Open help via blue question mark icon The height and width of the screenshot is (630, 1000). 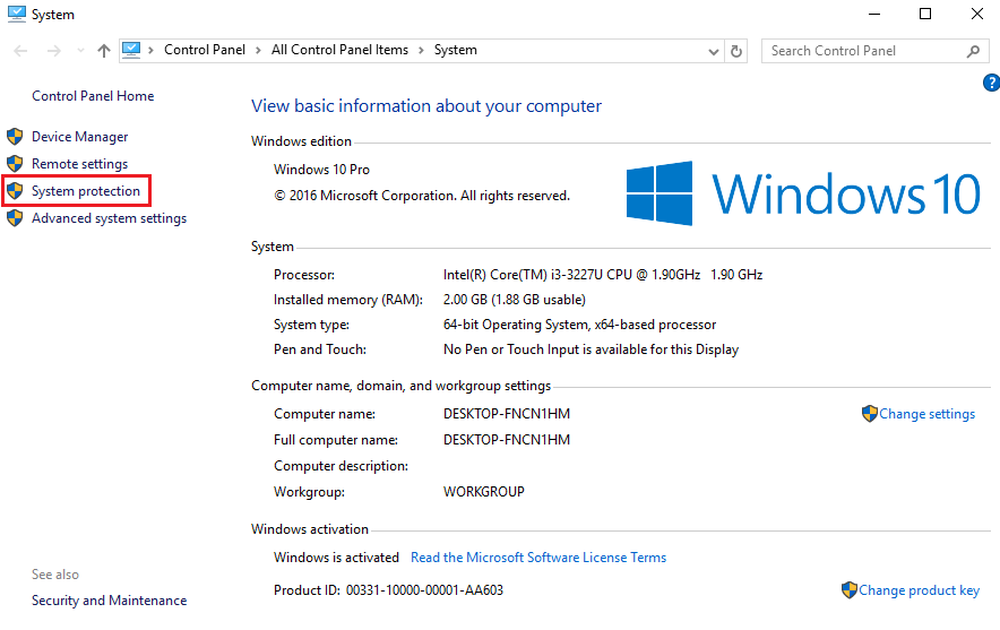tap(991, 83)
